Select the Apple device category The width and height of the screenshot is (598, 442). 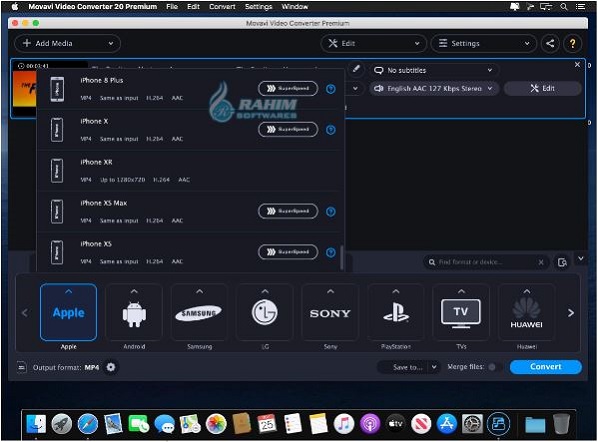click(x=69, y=312)
